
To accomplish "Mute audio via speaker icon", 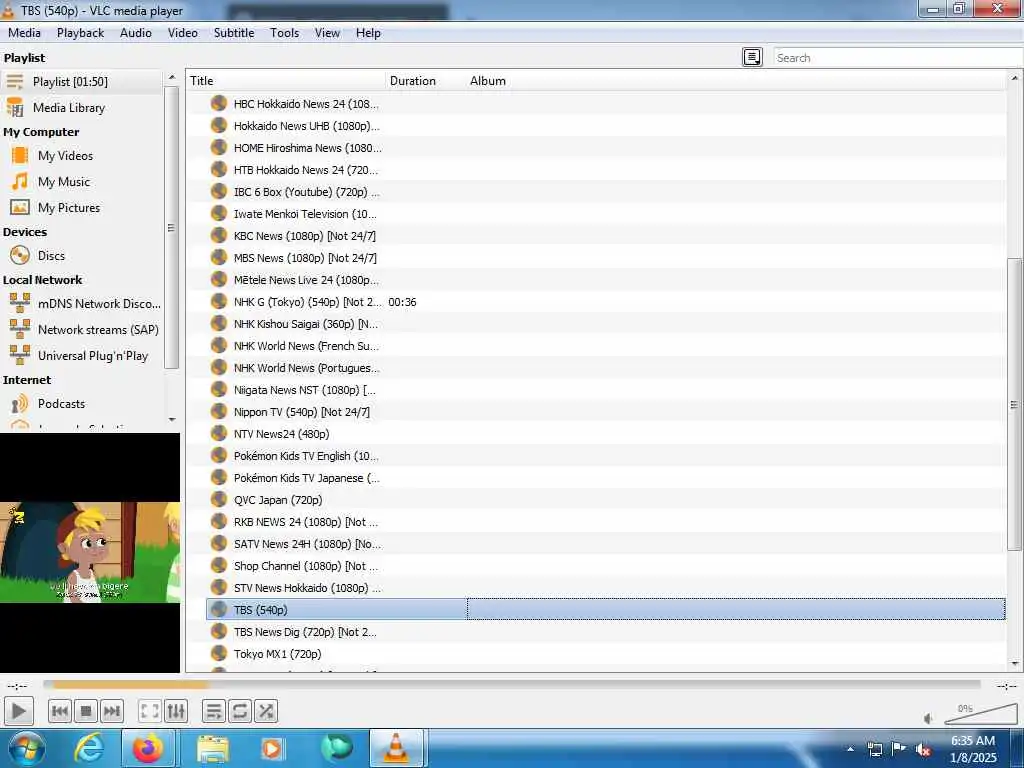I will coord(929,718).
